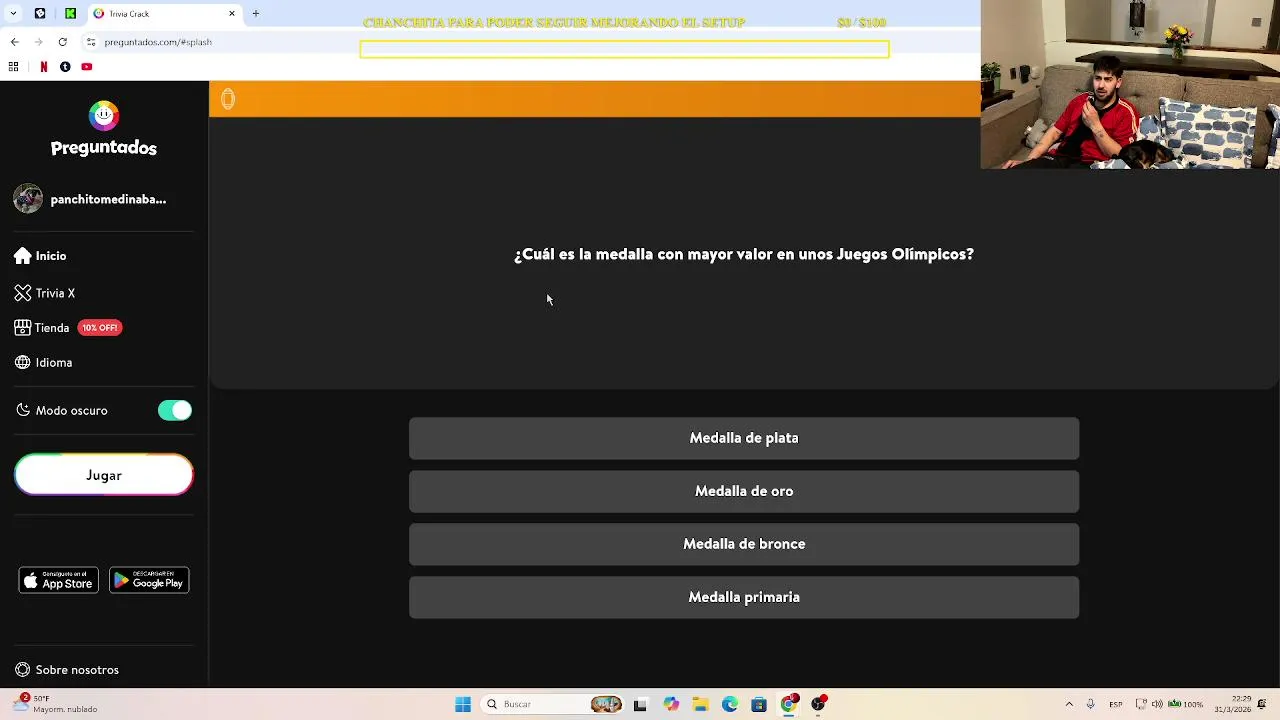Click the browser back arrow

14,42
